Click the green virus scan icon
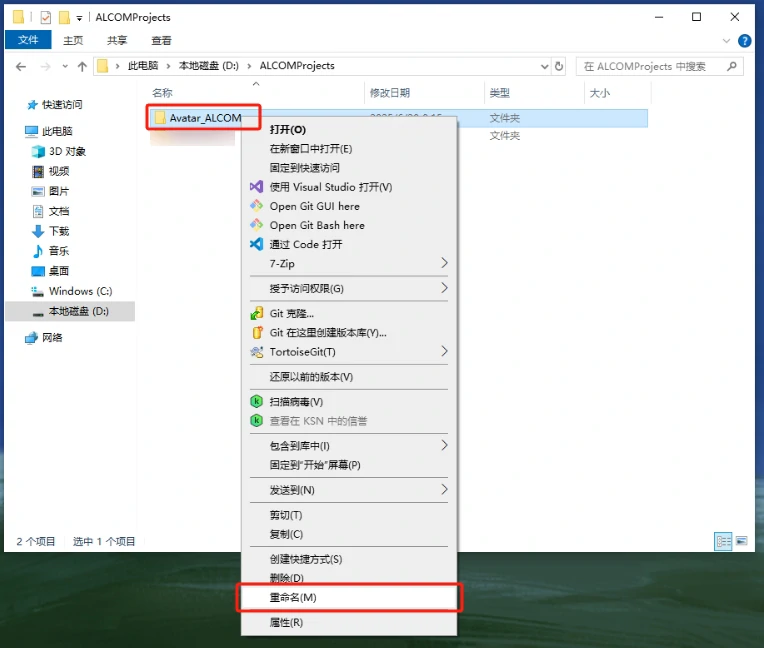This screenshot has height=648, width=764. pos(256,401)
